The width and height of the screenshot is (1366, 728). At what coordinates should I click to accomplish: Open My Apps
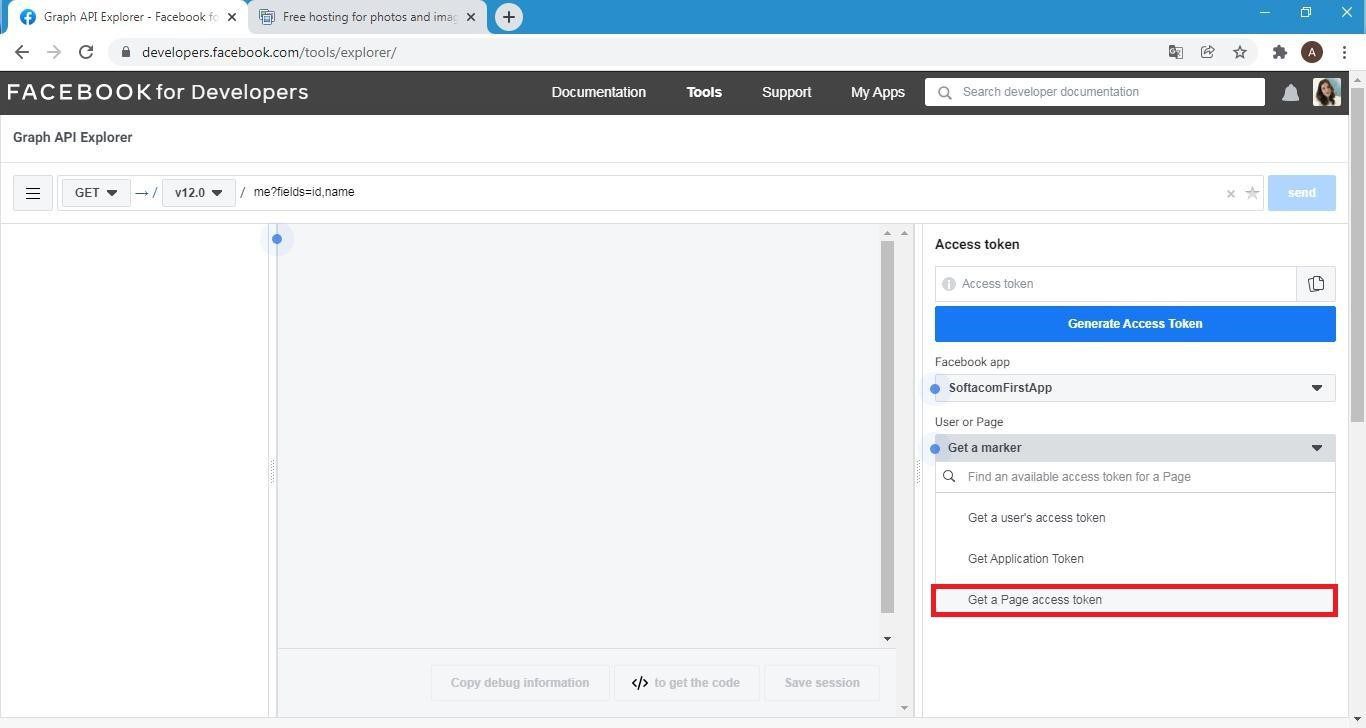(x=878, y=92)
